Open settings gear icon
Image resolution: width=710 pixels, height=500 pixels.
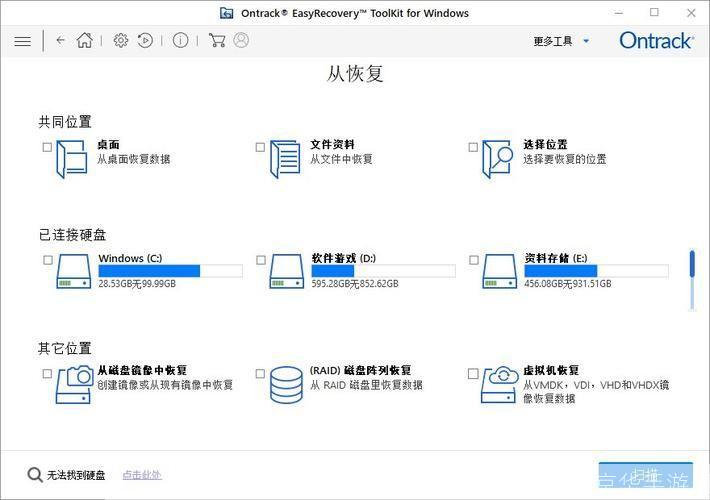[120, 40]
